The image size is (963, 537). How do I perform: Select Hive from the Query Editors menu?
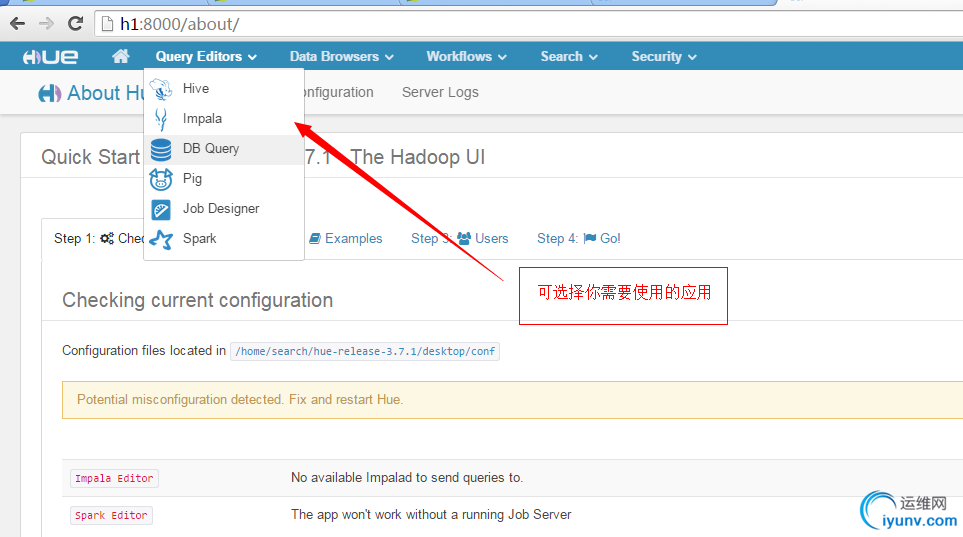pyautogui.click(x=224, y=88)
